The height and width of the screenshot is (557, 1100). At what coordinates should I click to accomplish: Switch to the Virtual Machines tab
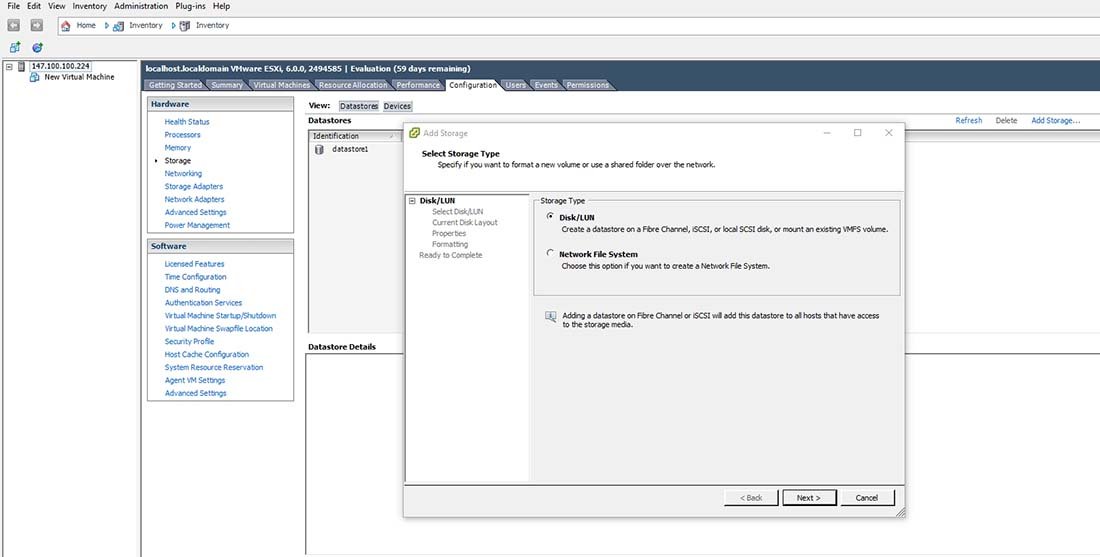(x=281, y=85)
